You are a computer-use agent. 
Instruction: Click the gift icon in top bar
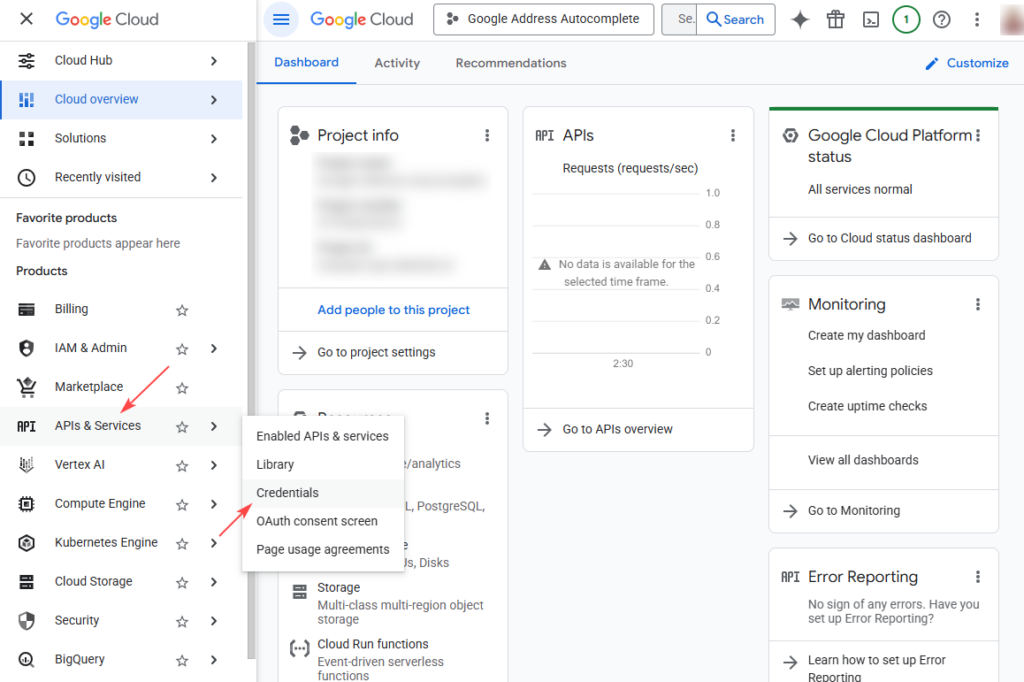point(835,19)
